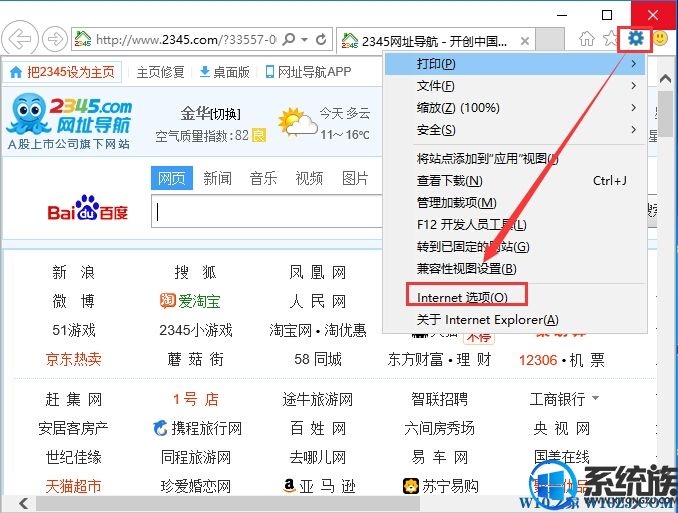Open 途牛旅游网 link
Image resolution: width=678 pixels, height=513 pixels.
click(317, 399)
